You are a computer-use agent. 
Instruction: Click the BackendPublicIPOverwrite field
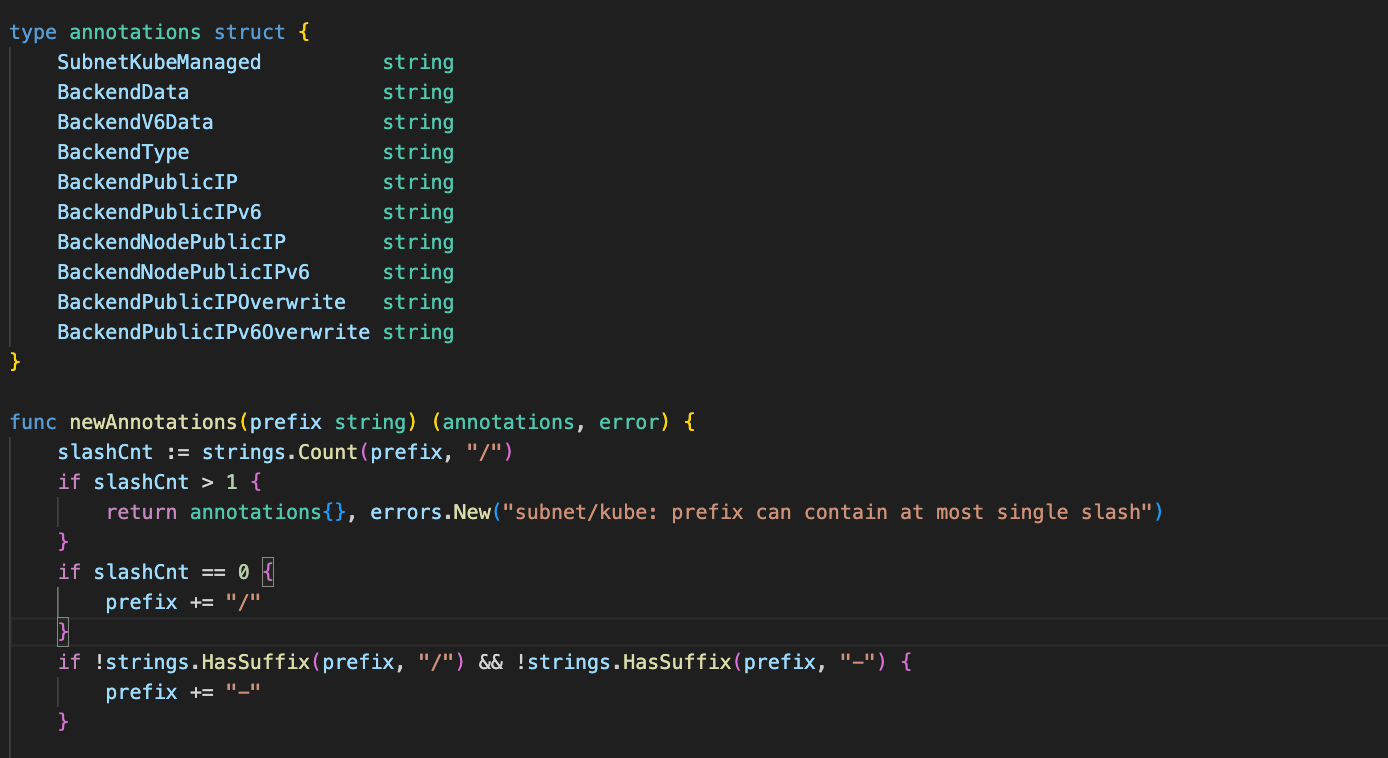[201, 302]
